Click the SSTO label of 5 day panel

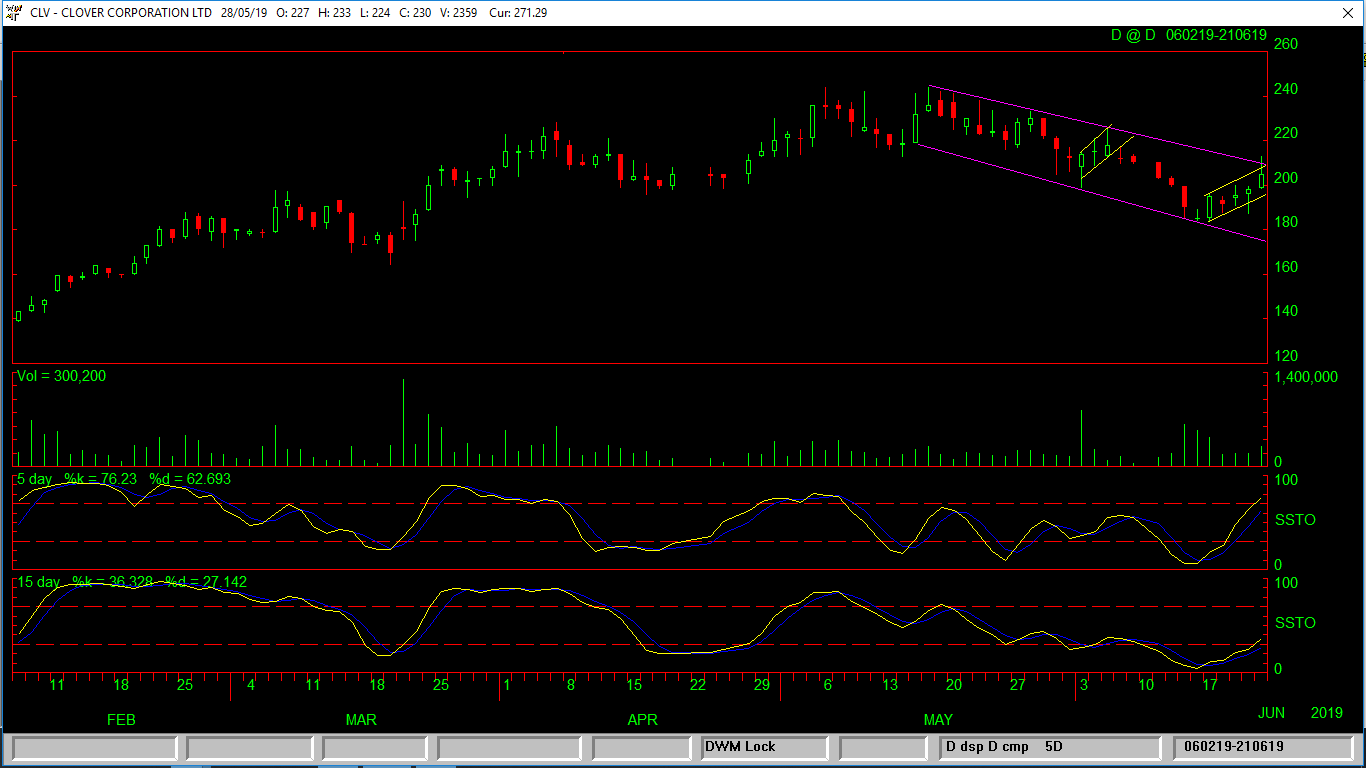[1295, 520]
